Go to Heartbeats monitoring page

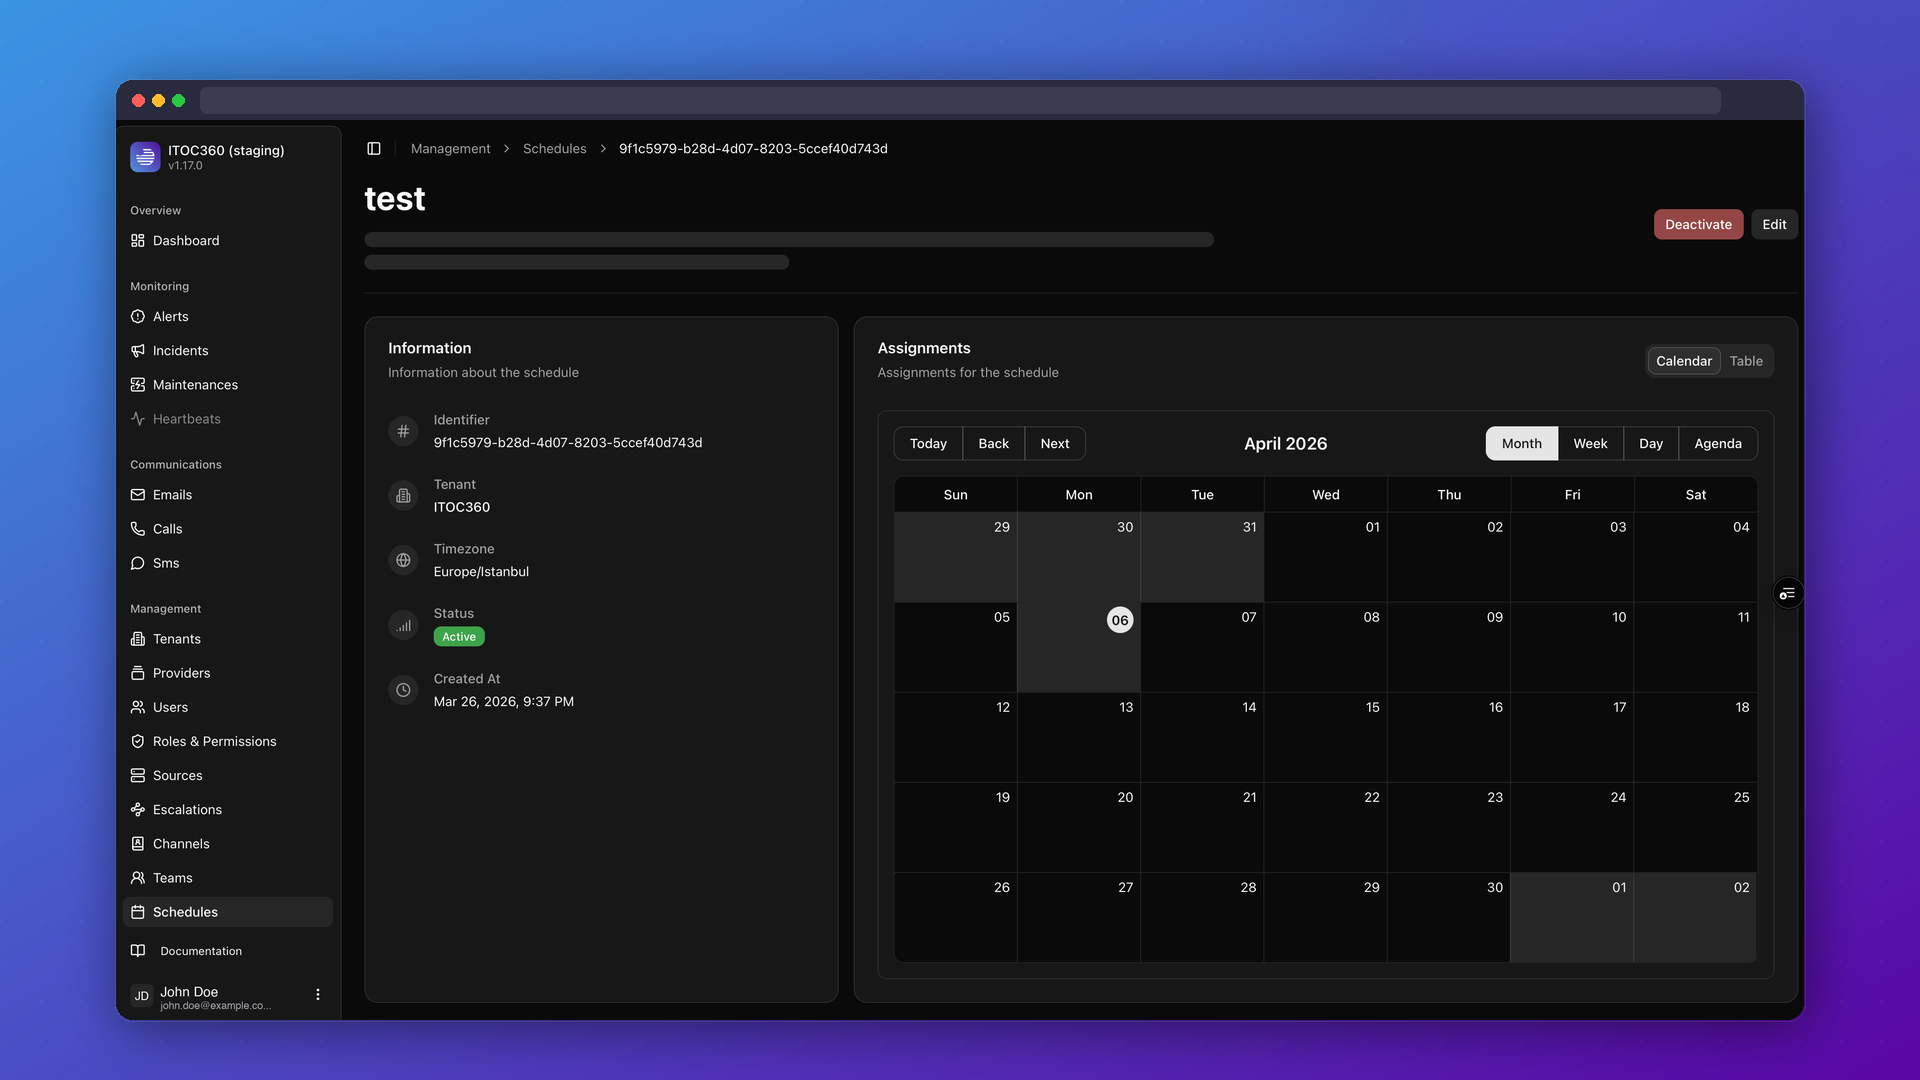[186, 419]
